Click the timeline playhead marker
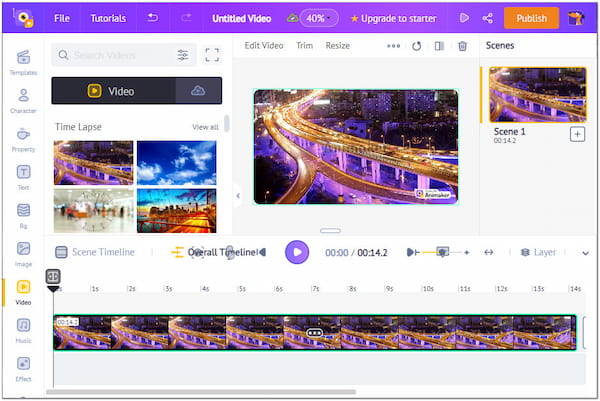Image resolution: width=600 pixels, height=401 pixels. tap(53, 280)
